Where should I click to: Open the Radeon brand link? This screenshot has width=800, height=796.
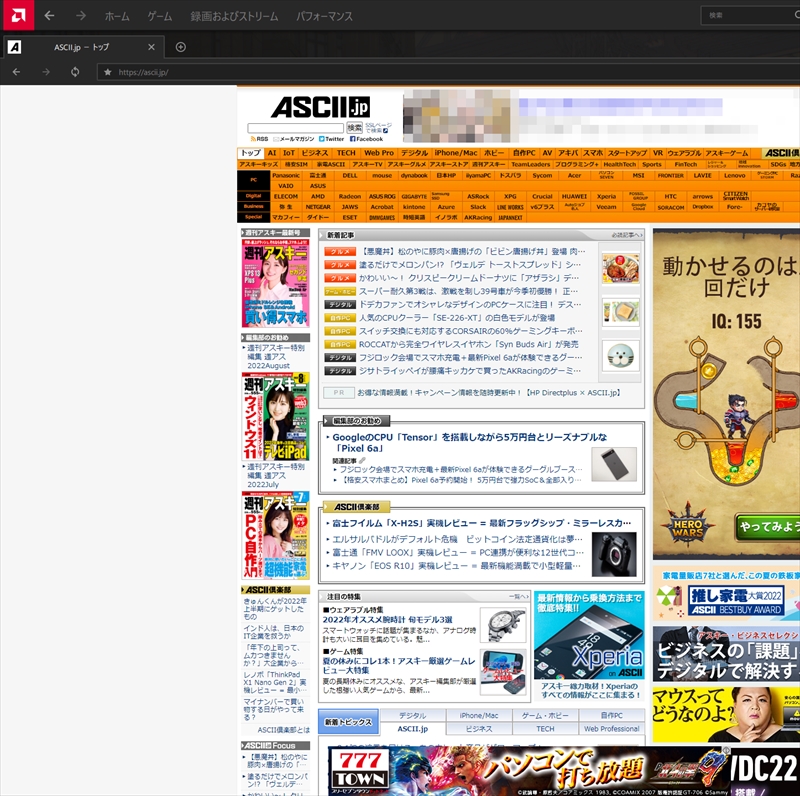pyautogui.click(x=350, y=196)
